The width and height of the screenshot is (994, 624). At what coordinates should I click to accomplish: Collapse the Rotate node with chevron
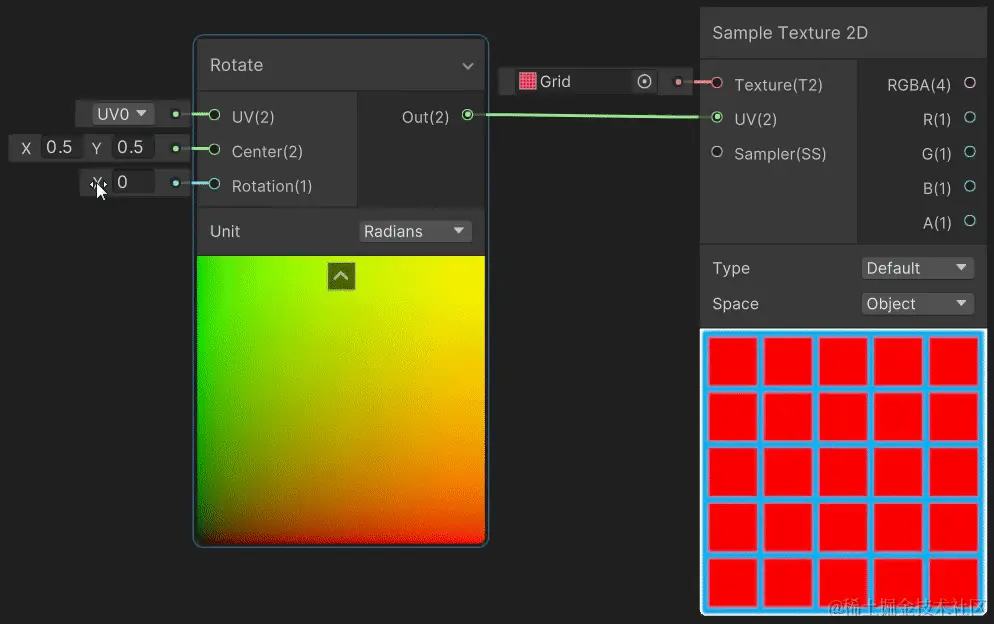coord(468,66)
